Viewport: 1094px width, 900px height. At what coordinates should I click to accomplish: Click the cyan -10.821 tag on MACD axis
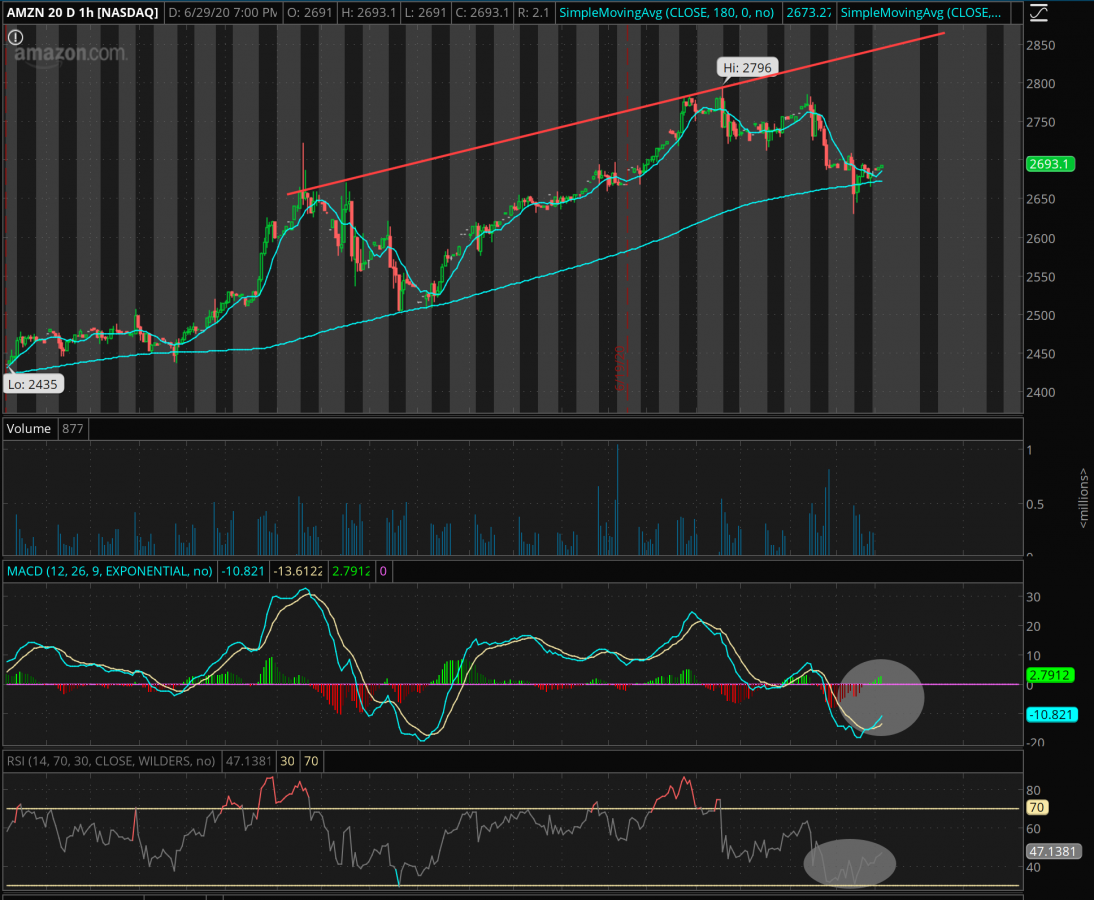[1051, 714]
